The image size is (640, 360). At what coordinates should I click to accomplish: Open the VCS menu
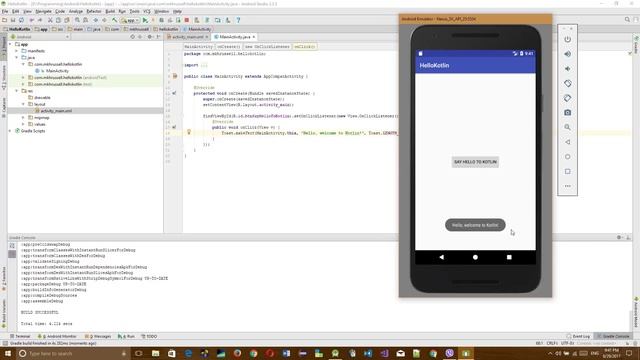tap(147, 11)
